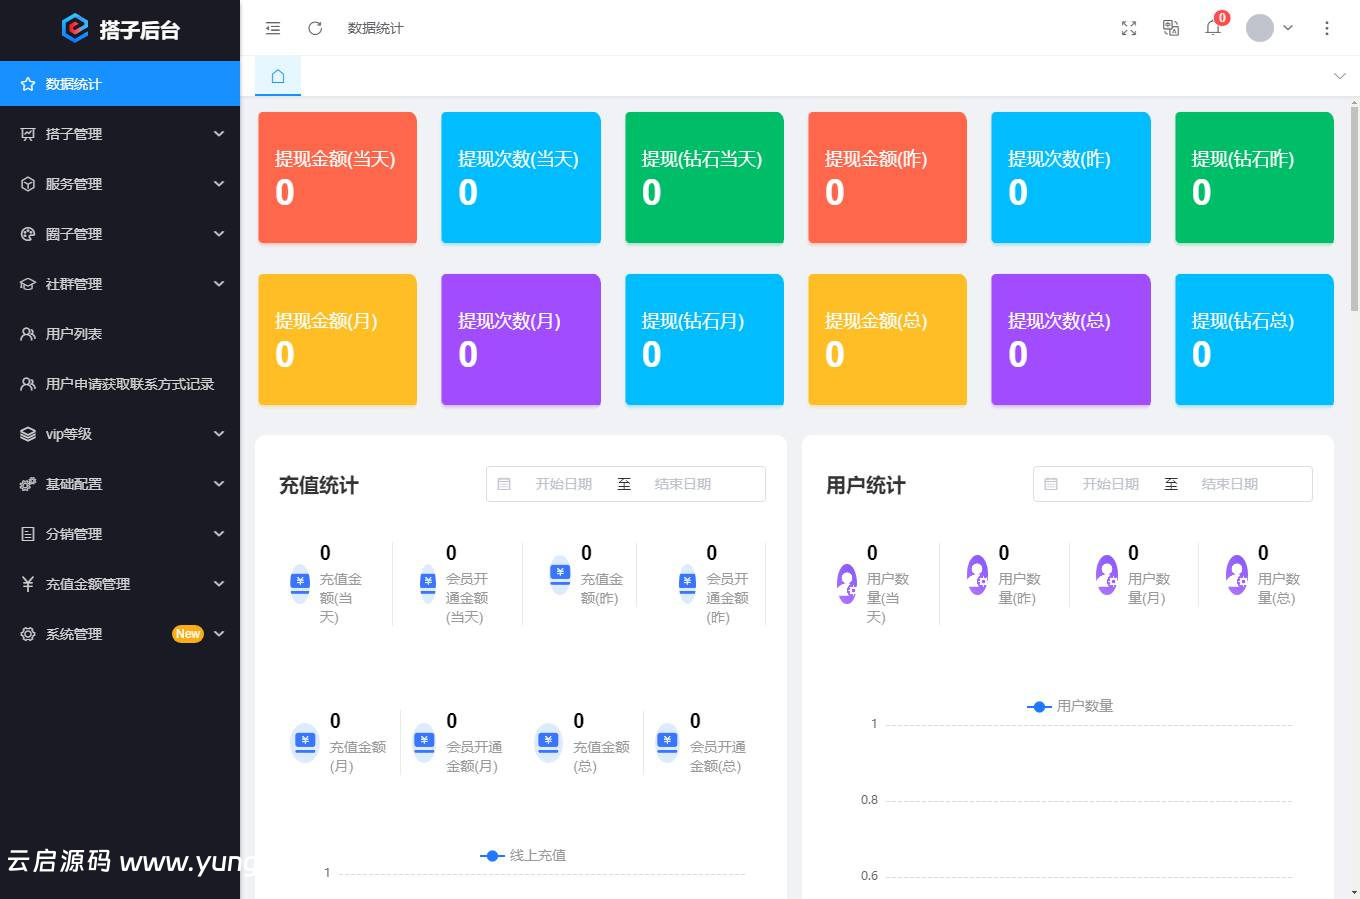Expand the tab options chevron

coord(1339,76)
